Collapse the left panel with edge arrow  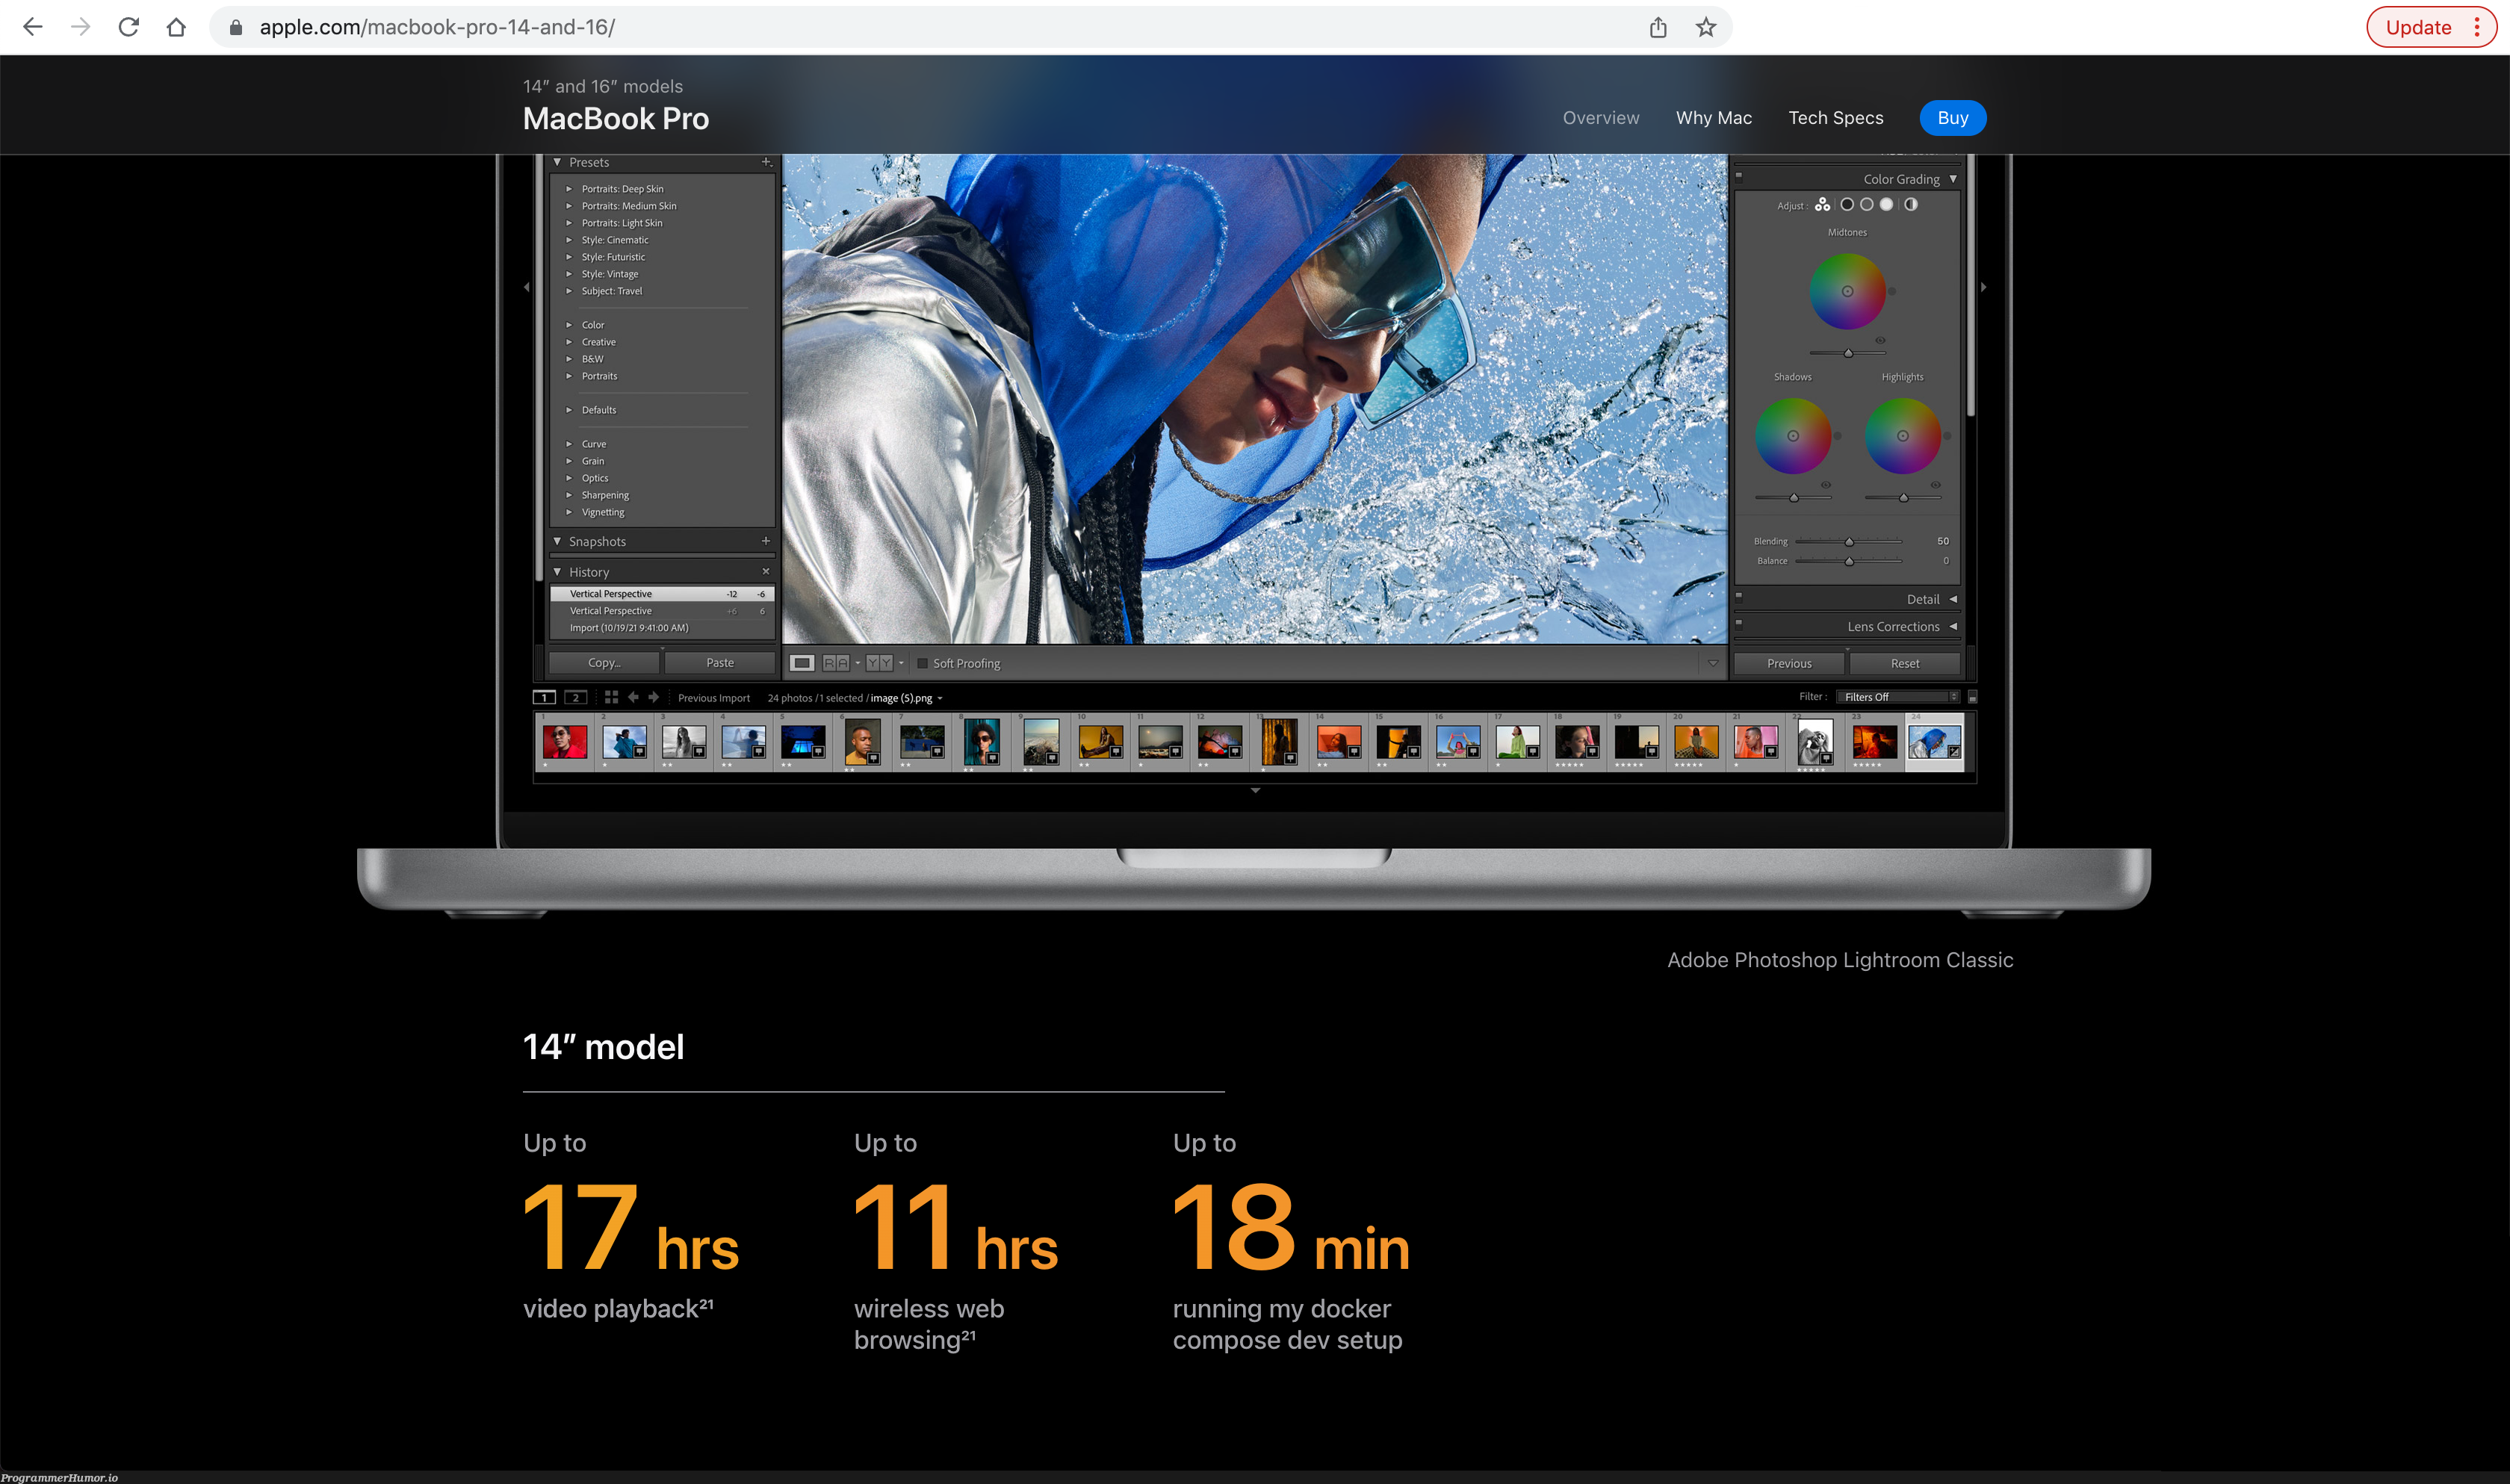[x=527, y=287]
